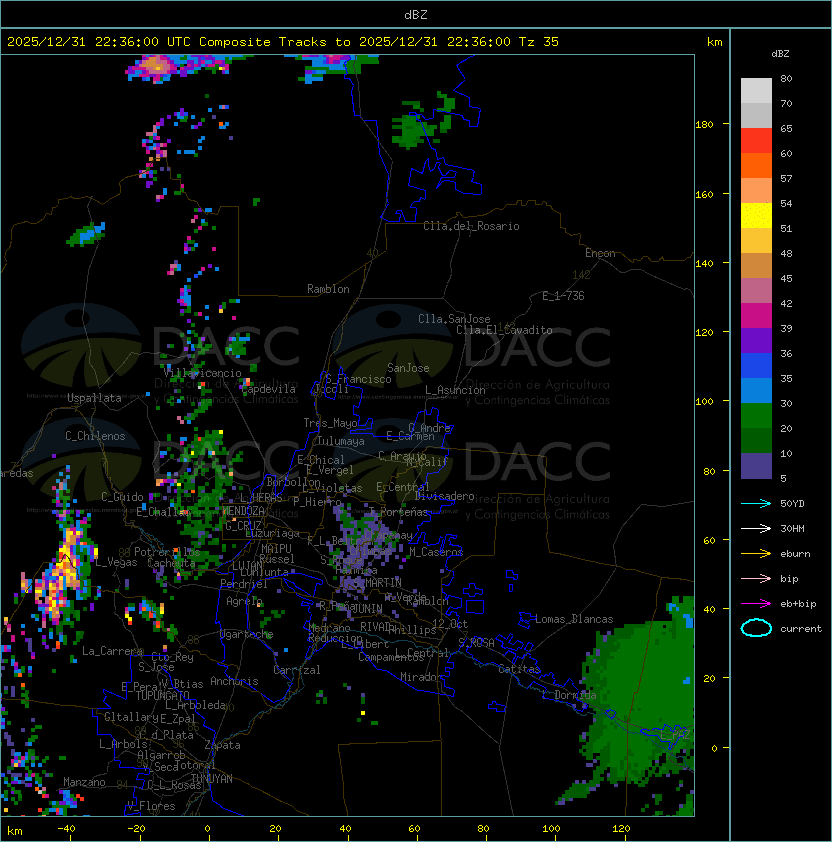Pick the magenta swatch of the dBZ scale
Screen dimensions: 832x842
pyautogui.click(x=756, y=316)
